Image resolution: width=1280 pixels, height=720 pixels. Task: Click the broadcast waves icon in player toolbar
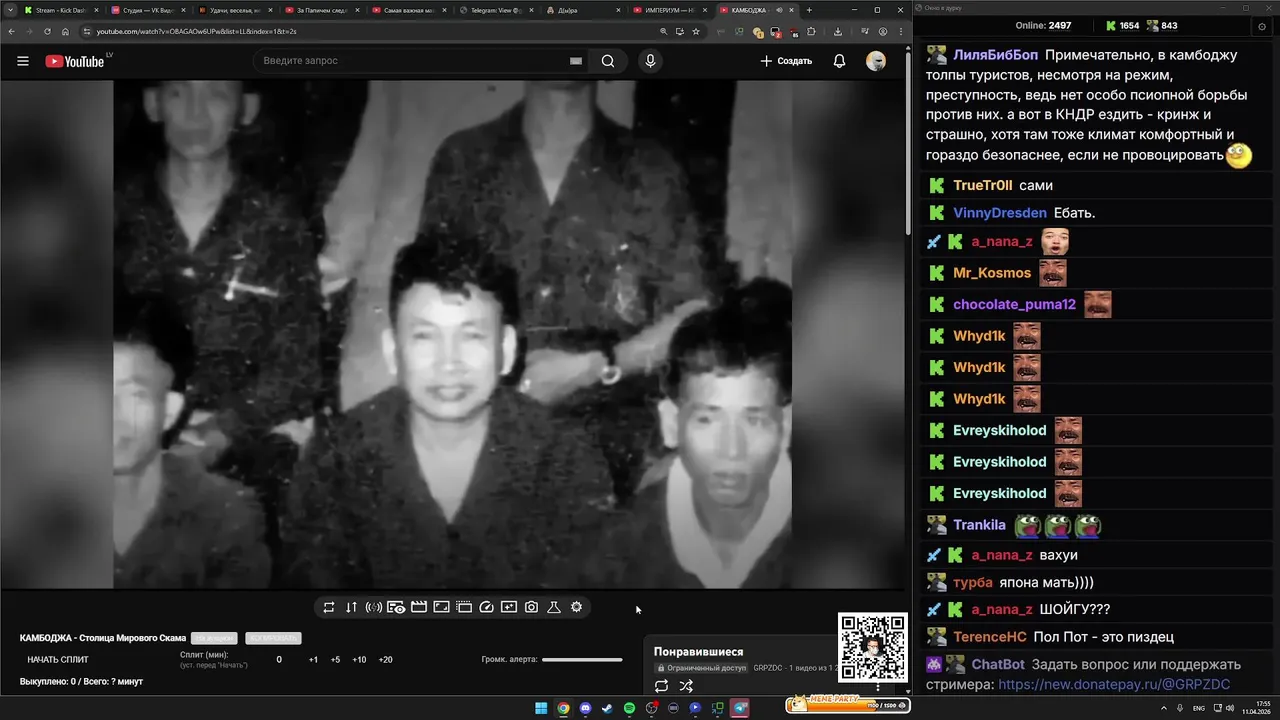(x=374, y=607)
